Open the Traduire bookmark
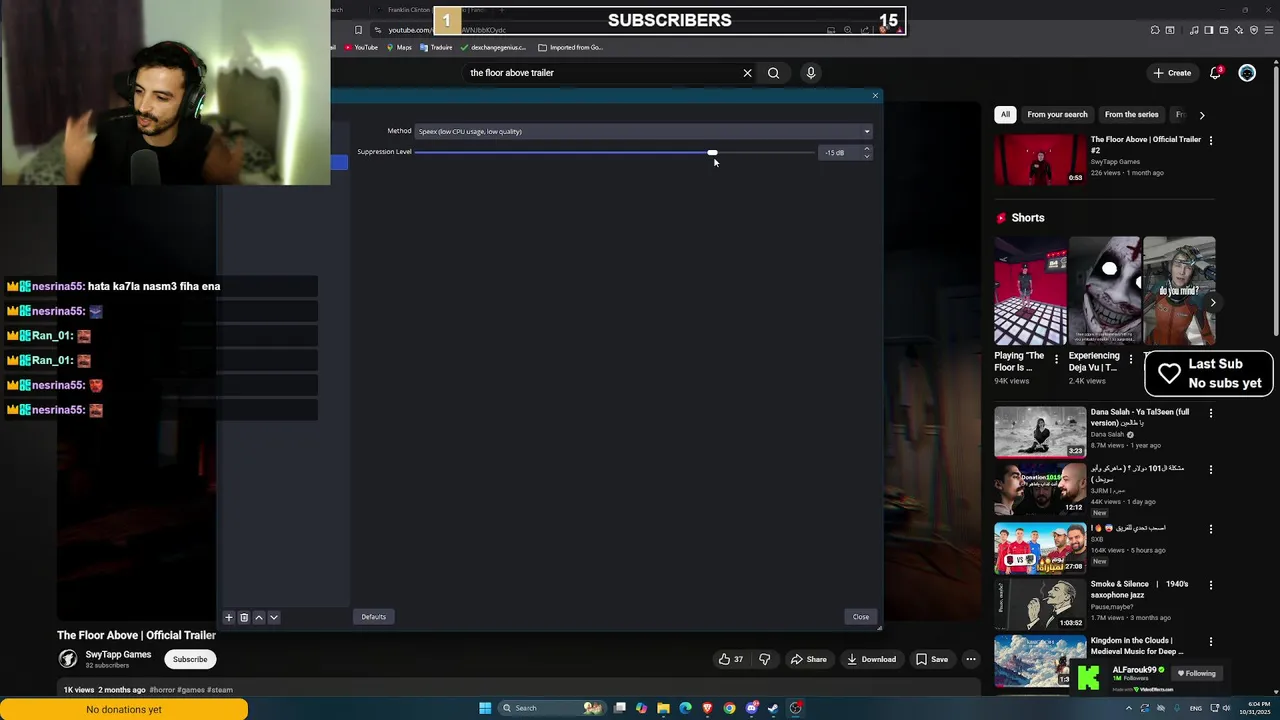 point(436,47)
